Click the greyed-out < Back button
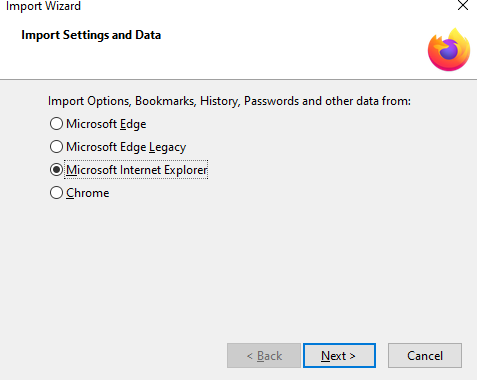The height and width of the screenshot is (380, 477). 264,356
